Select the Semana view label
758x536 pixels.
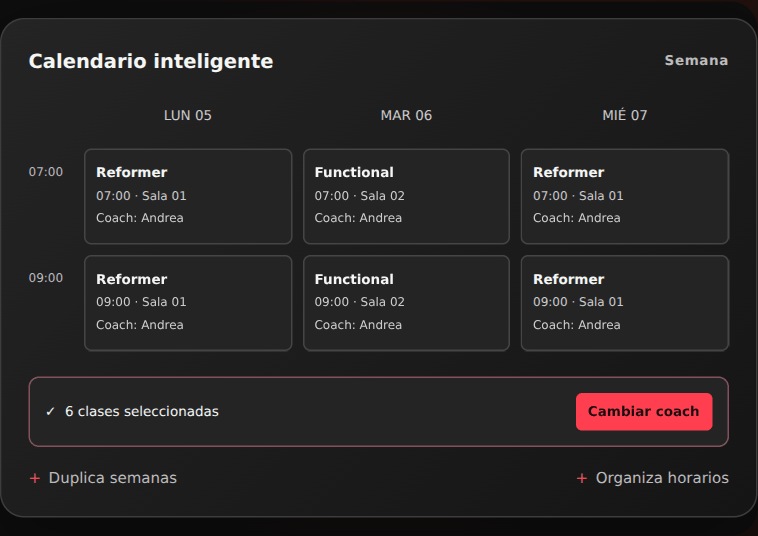pos(696,60)
